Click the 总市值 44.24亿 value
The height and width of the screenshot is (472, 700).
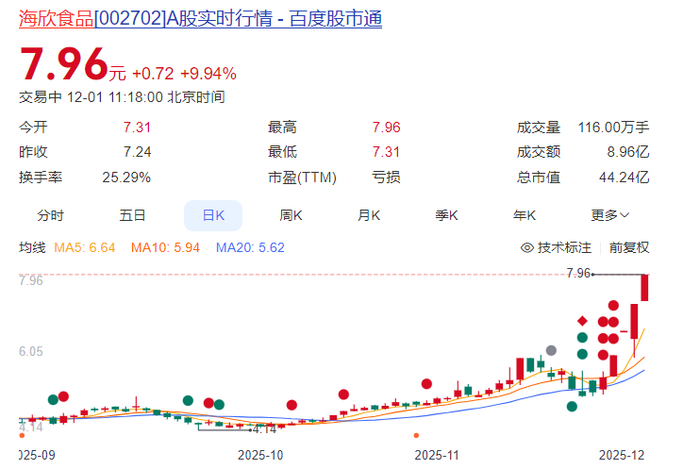tap(624, 177)
